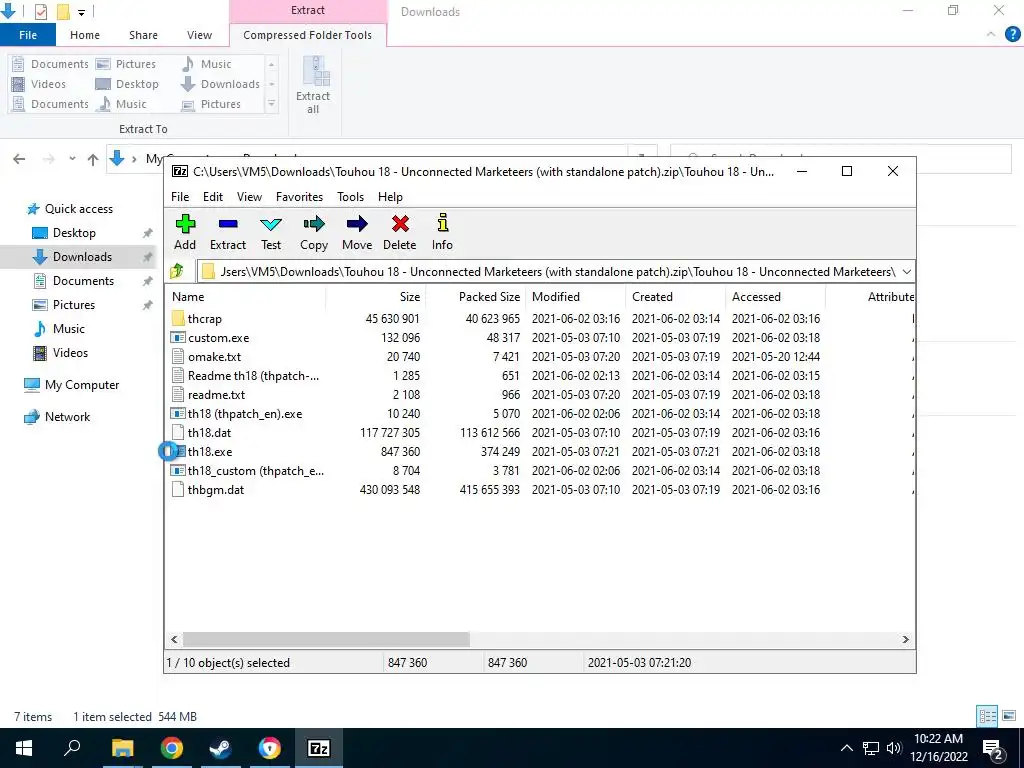
Task: Select omake.txt in the archive
Action: (x=214, y=357)
